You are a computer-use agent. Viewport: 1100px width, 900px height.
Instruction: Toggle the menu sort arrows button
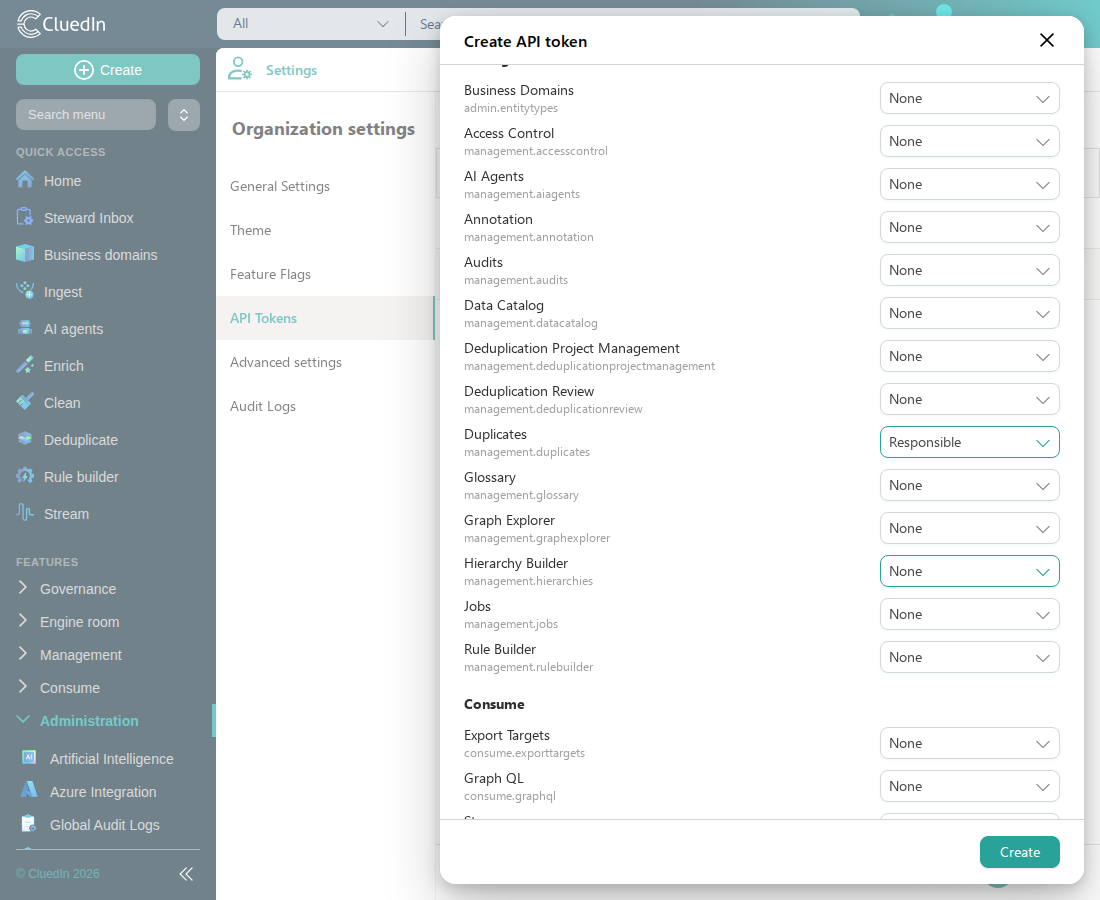tap(184, 114)
